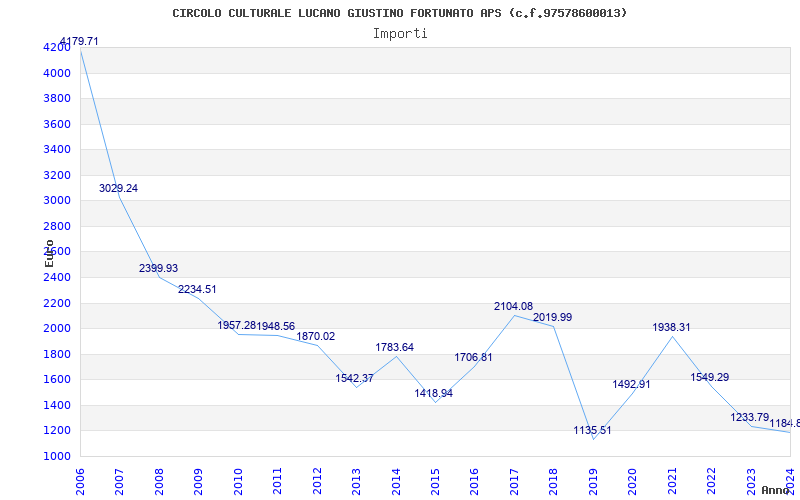The height and width of the screenshot is (500, 800).
Task: Select the 1706.81 data label
Action: click(473, 357)
